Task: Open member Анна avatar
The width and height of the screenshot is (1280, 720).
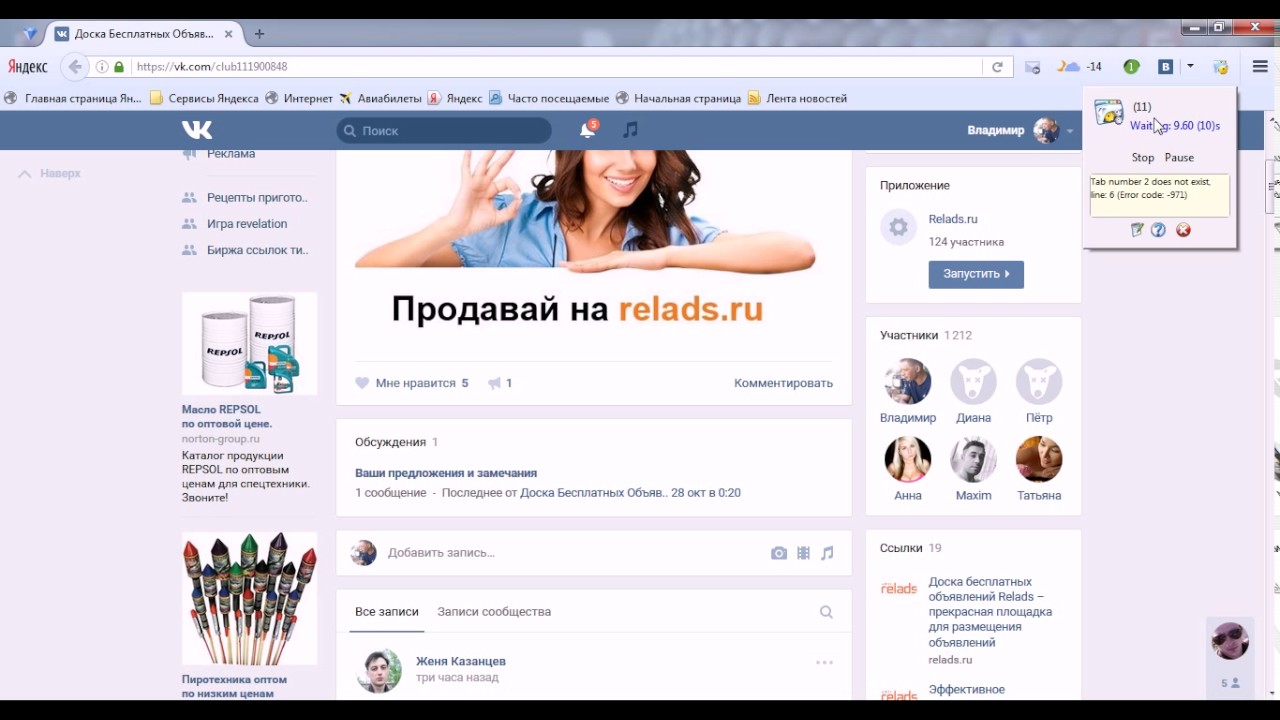Action: (908, 459)
